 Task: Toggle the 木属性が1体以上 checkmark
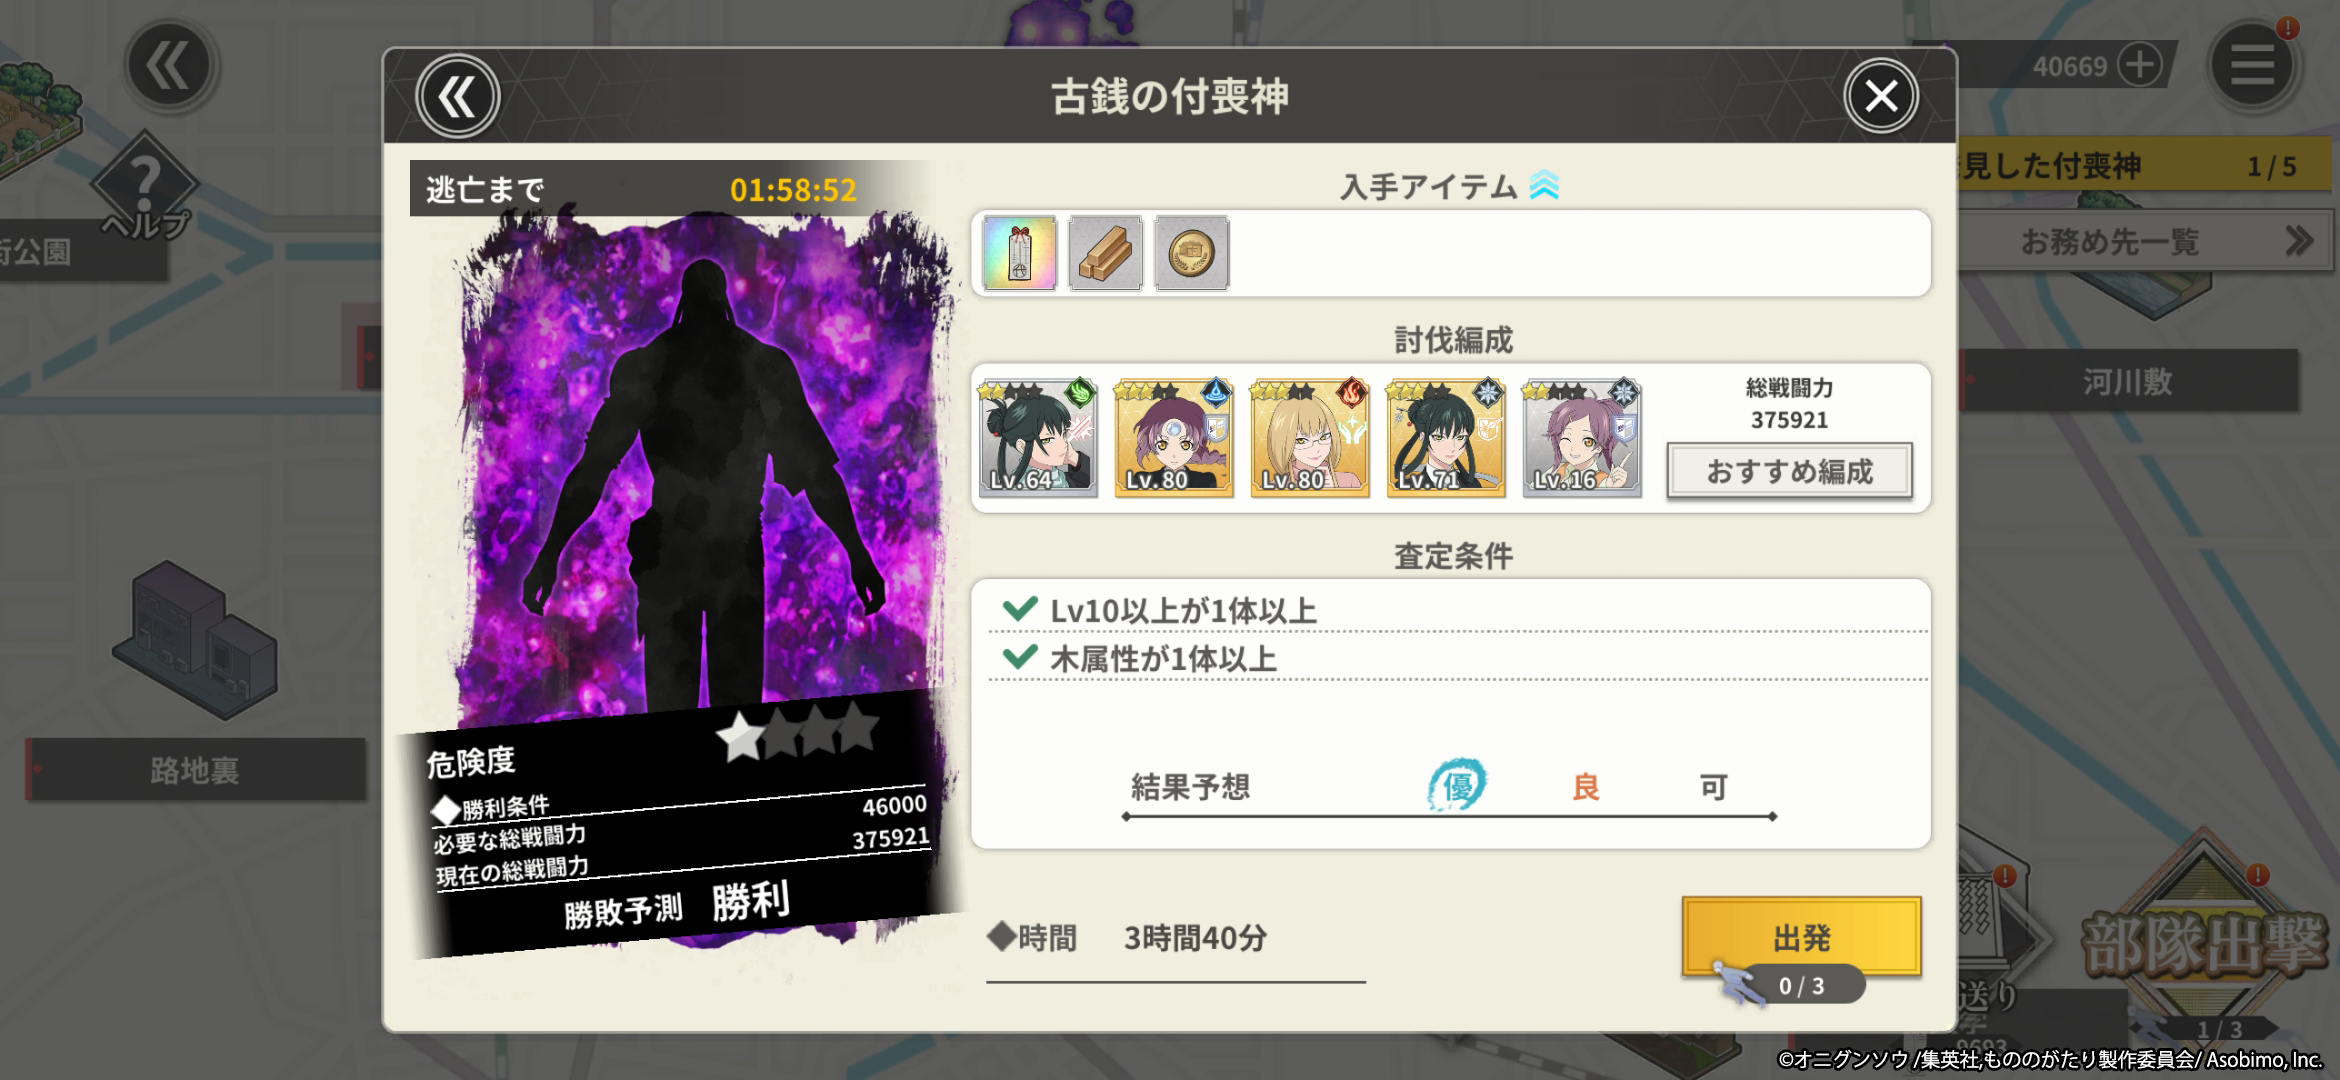tap(1020, 657)
